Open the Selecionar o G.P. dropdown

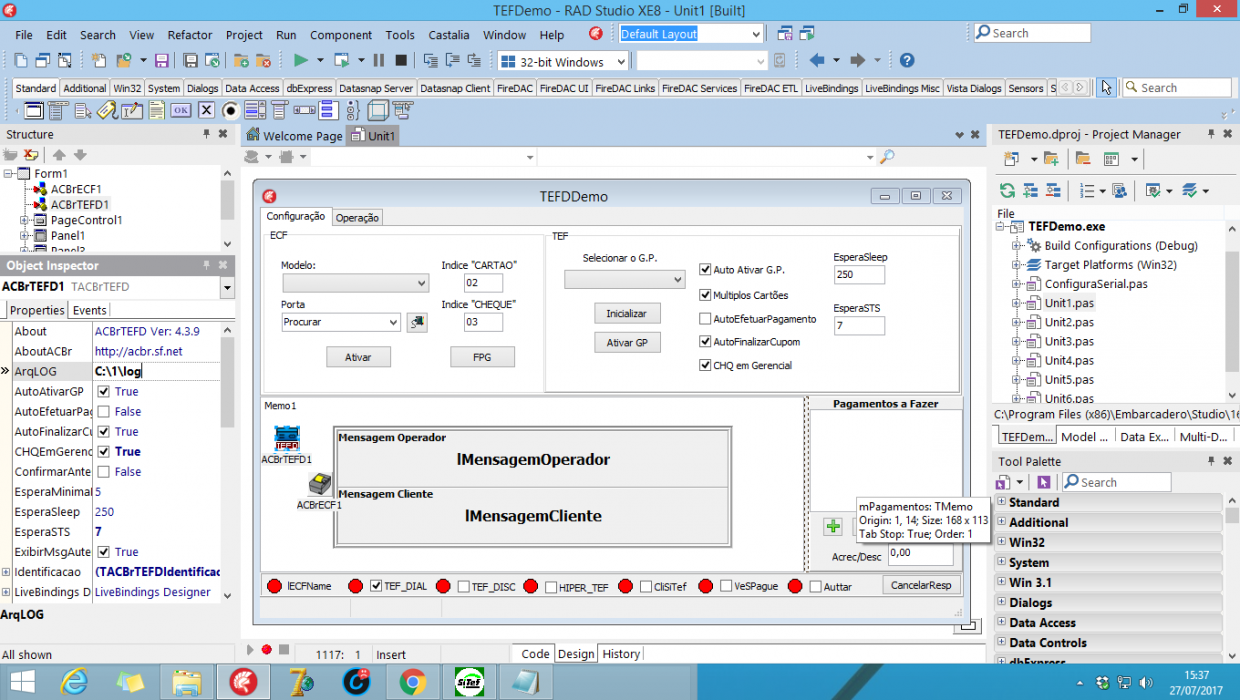(677, 280)
